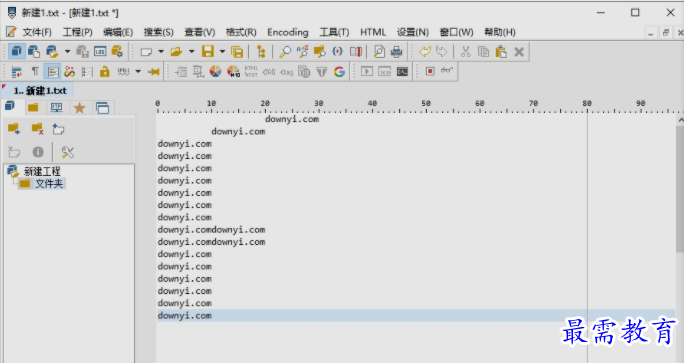Toggle word wrap mode

17,72
